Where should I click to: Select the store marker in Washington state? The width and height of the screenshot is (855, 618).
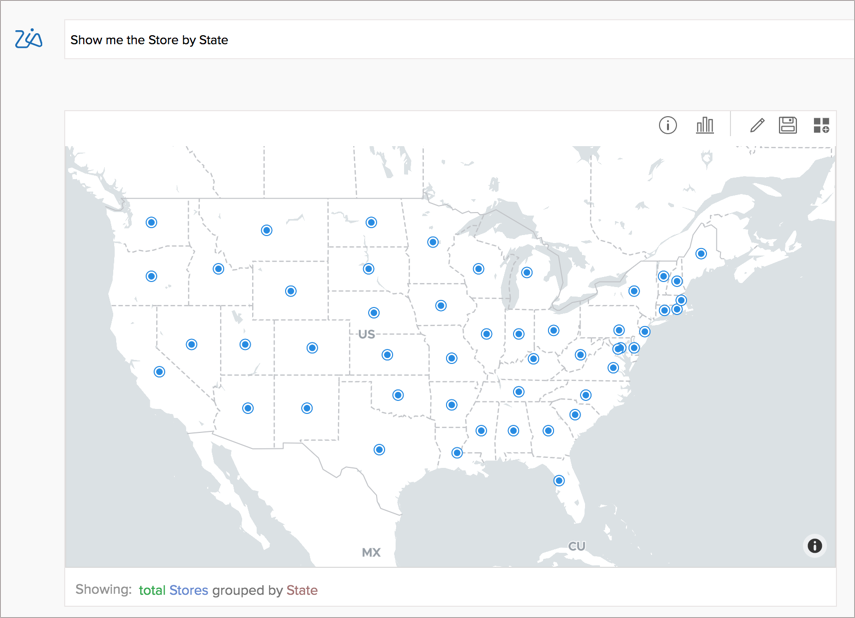[x=152, y=223]
